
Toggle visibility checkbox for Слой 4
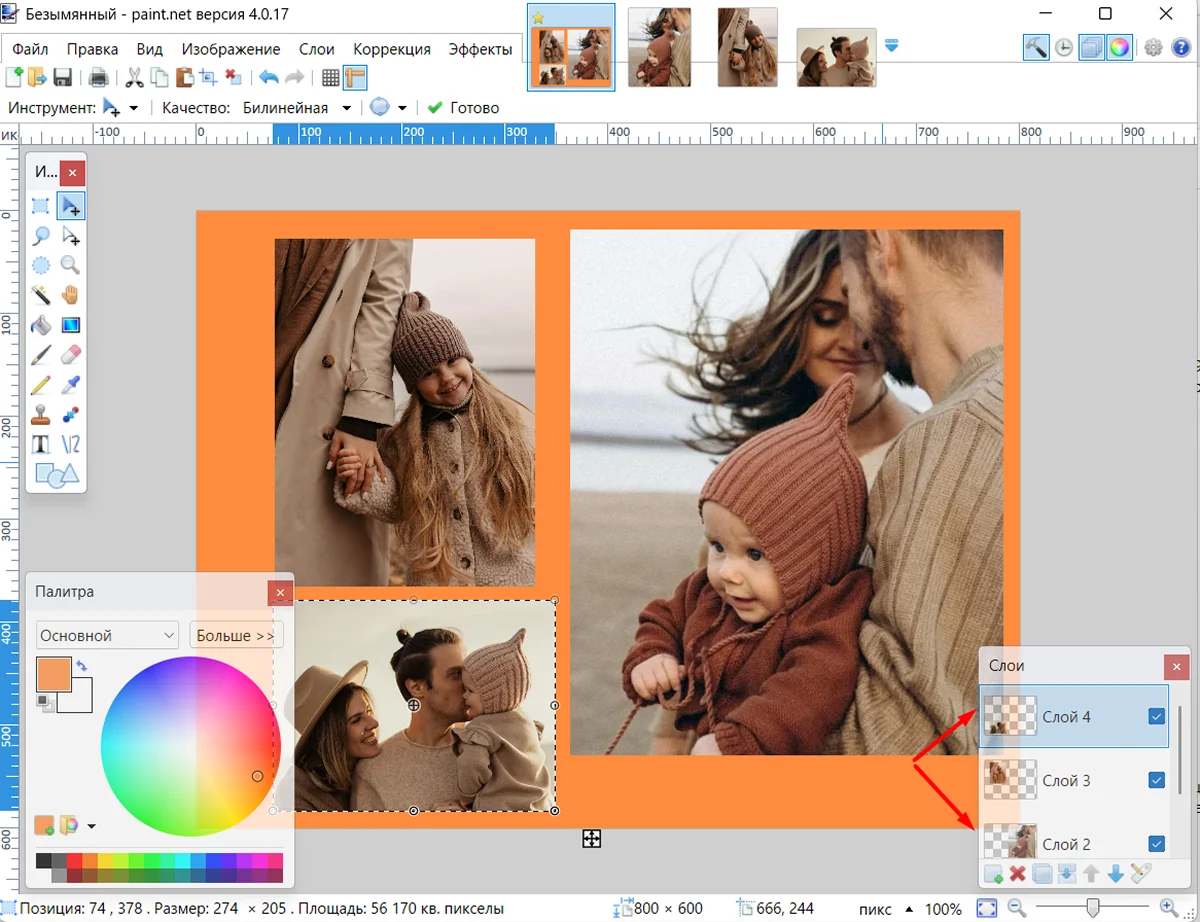pos(1157,716)
